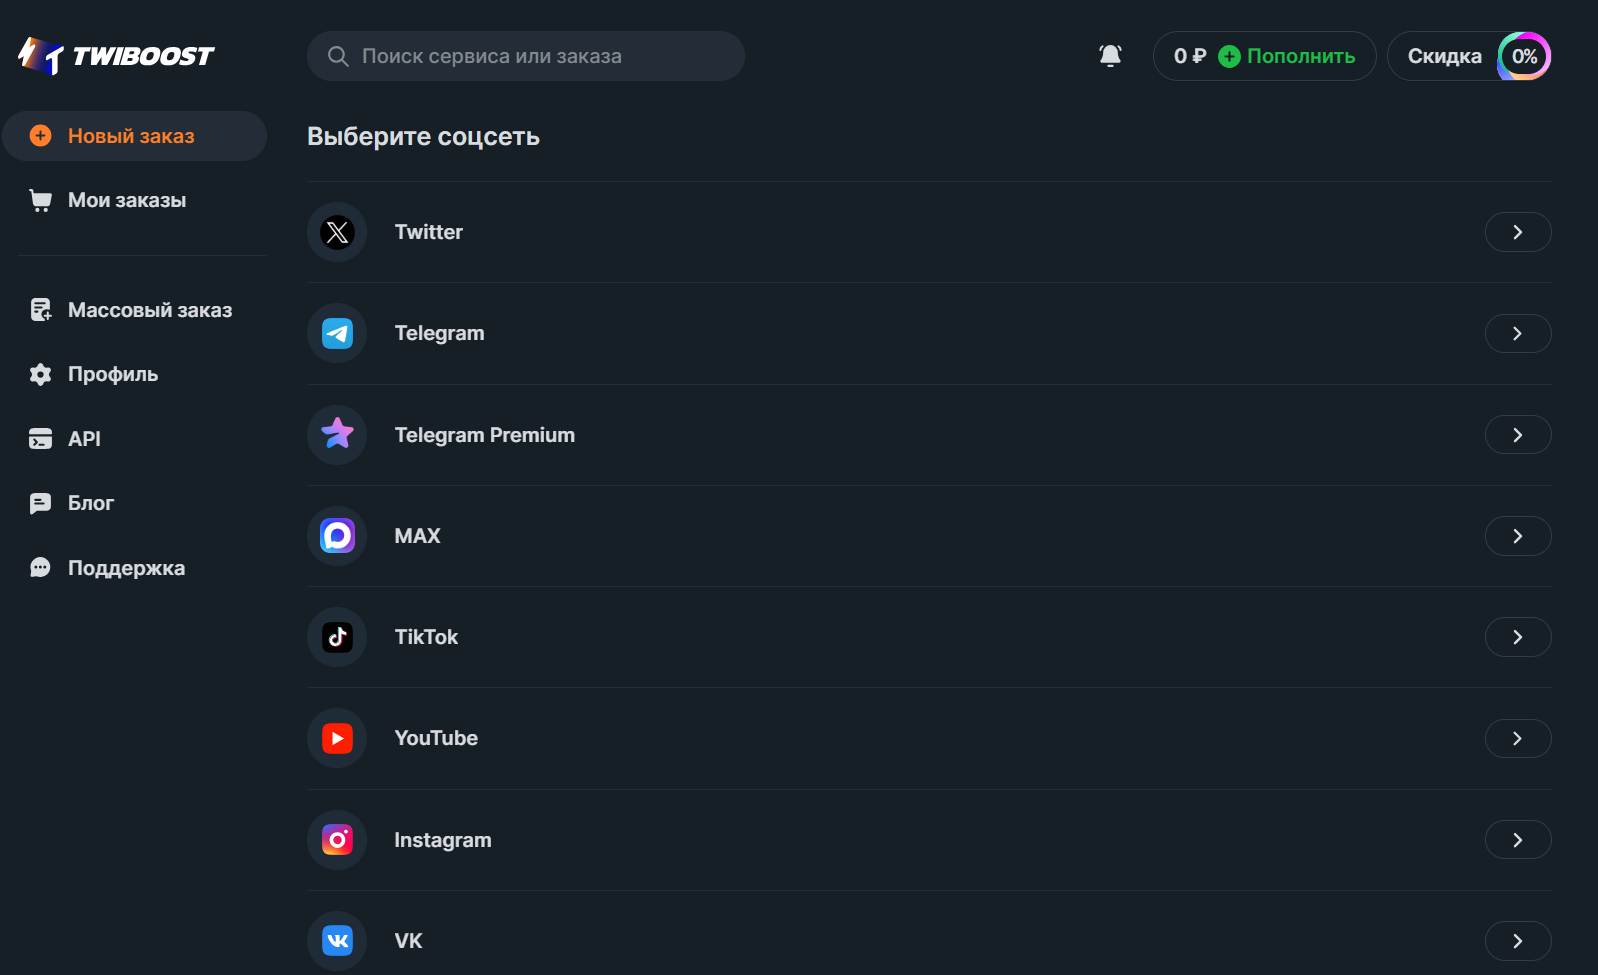Expand TikTok services with chevron
The image size is (1598, 975).
1517,637
